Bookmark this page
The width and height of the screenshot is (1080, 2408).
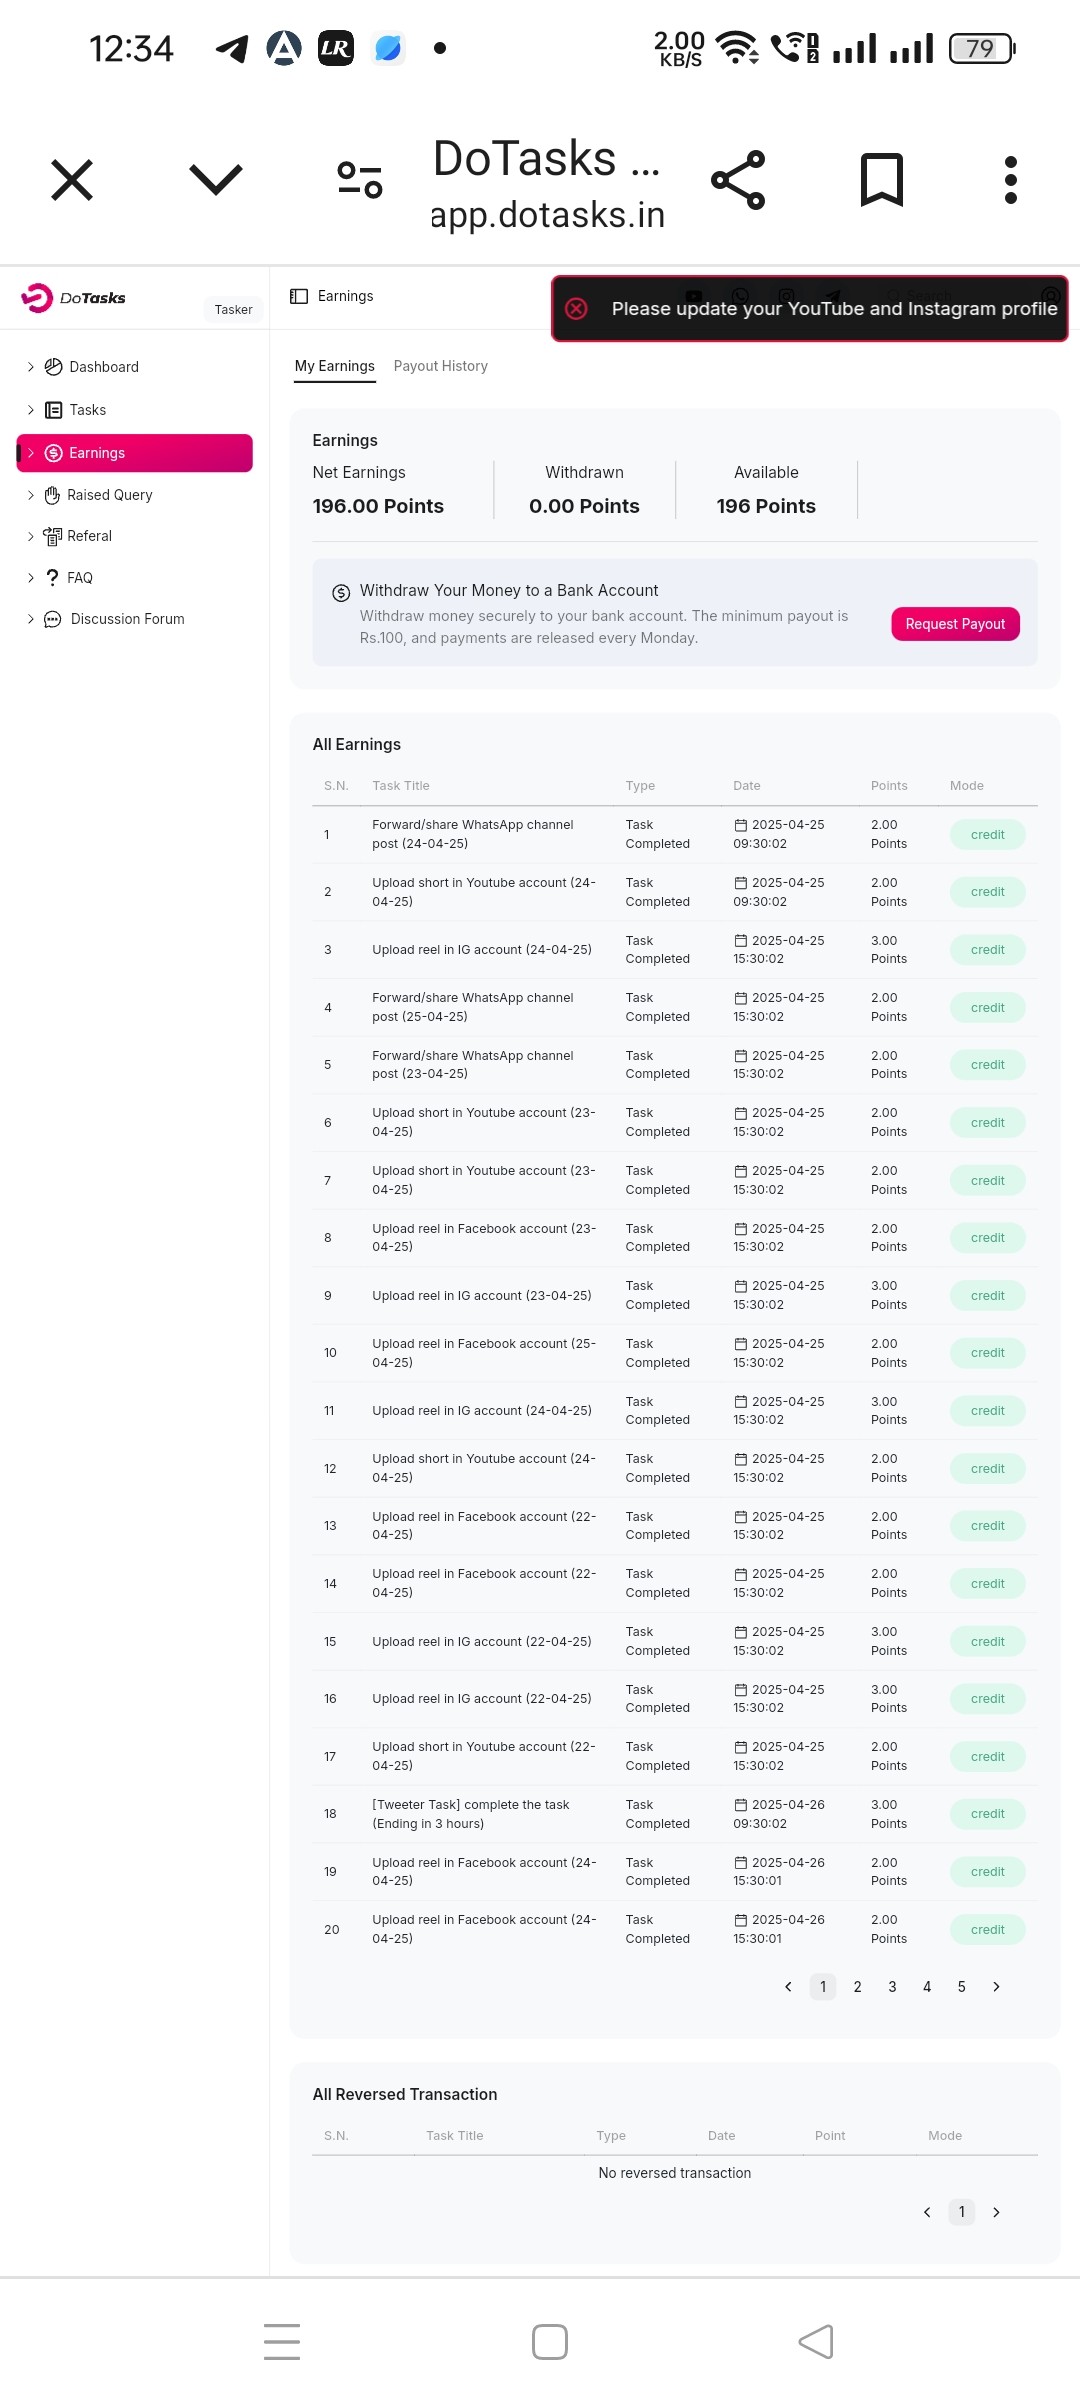882,180
